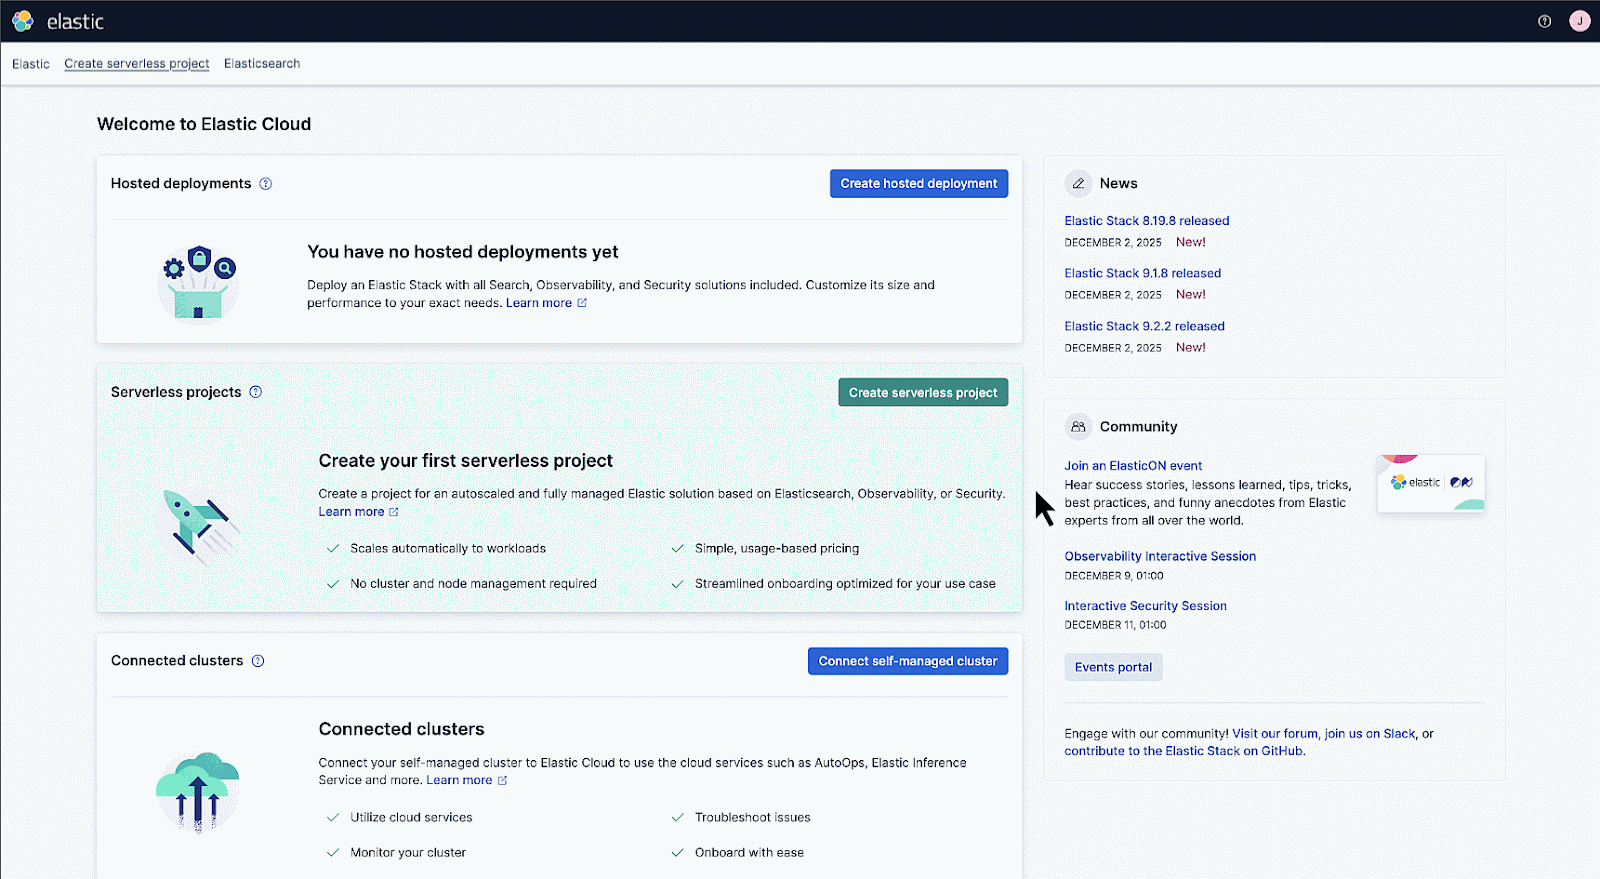
Task: Click checkmark beside Streamlined onboarding
Action: [x=677, y=584]
